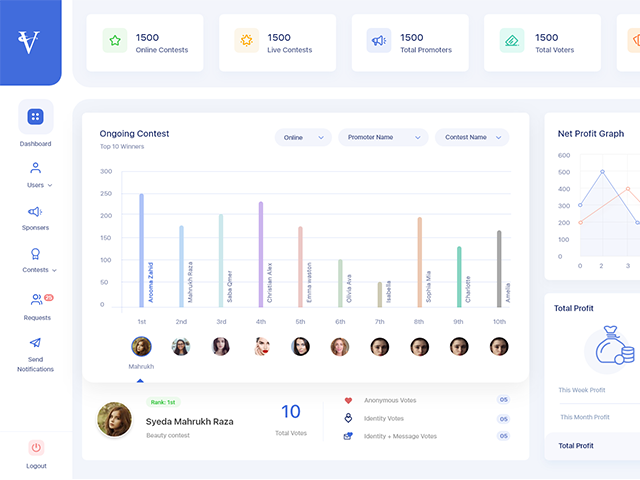640x480 pixels.
Task: Click the Send Notifications paper plane icon
Action: 35,343
